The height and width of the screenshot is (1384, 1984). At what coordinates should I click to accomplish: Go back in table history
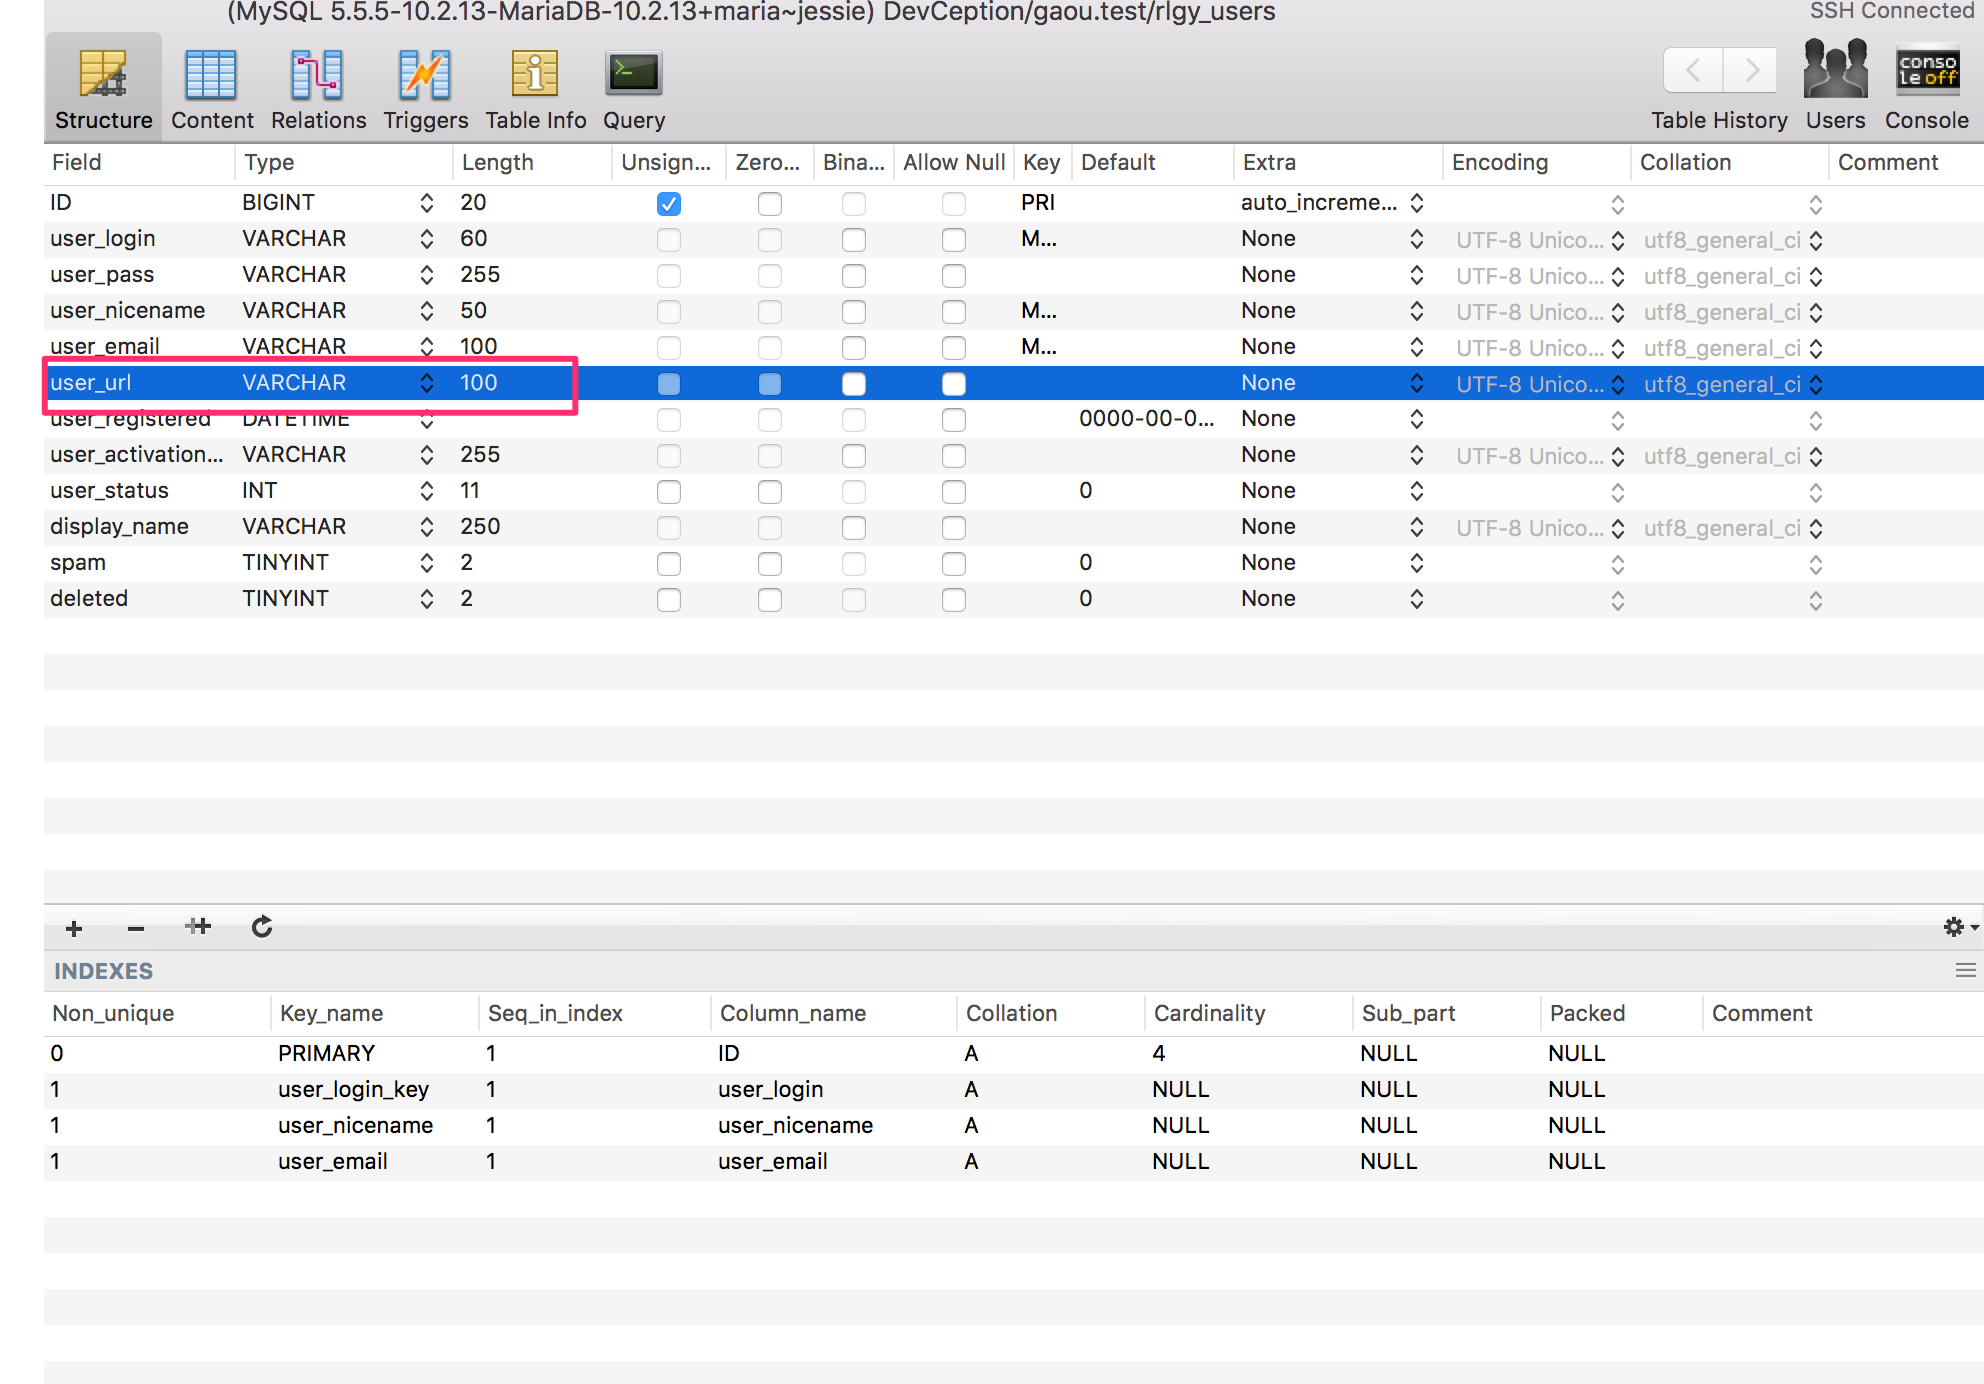(x=1692, y=70)
